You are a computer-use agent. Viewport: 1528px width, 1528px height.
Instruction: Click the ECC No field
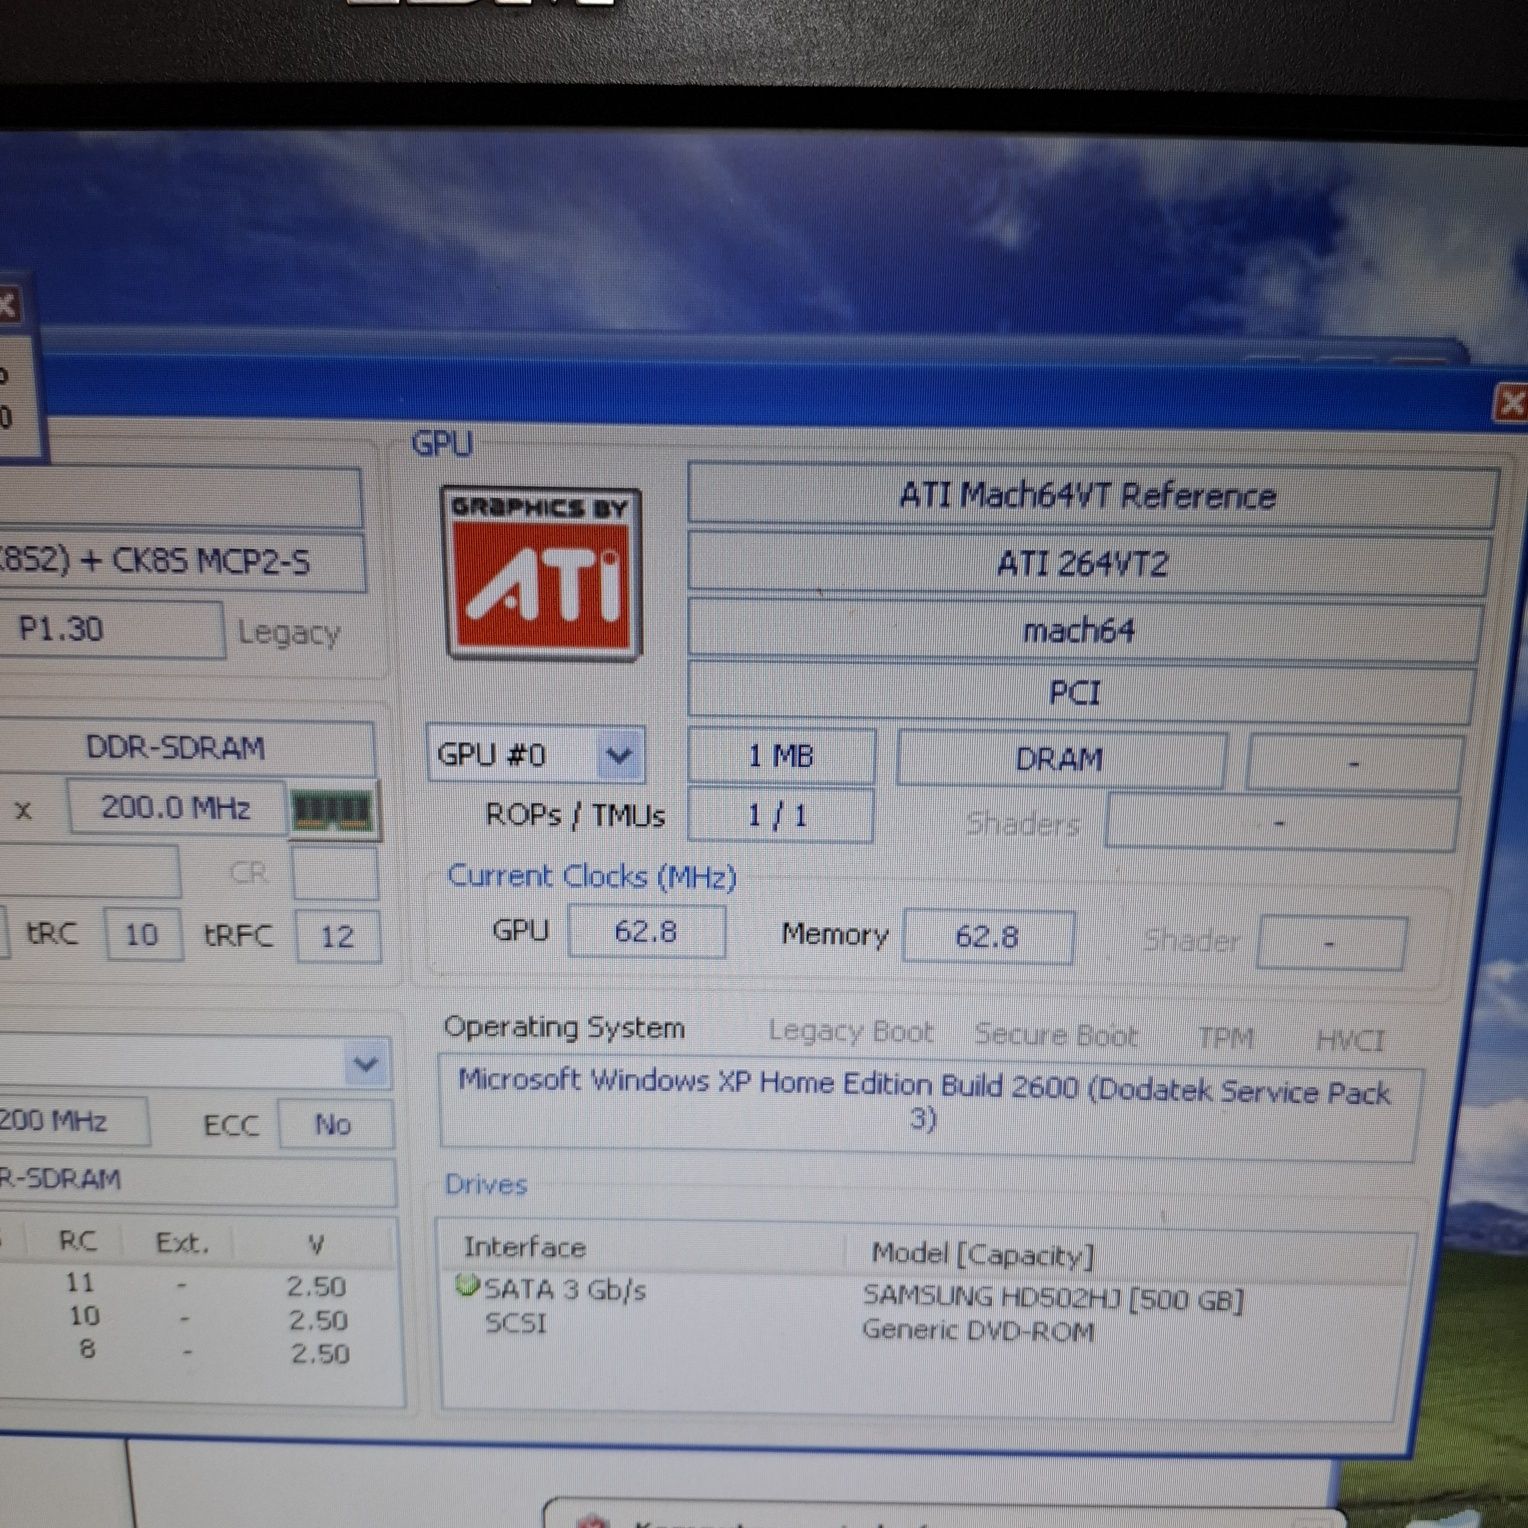pos(334,1125)
